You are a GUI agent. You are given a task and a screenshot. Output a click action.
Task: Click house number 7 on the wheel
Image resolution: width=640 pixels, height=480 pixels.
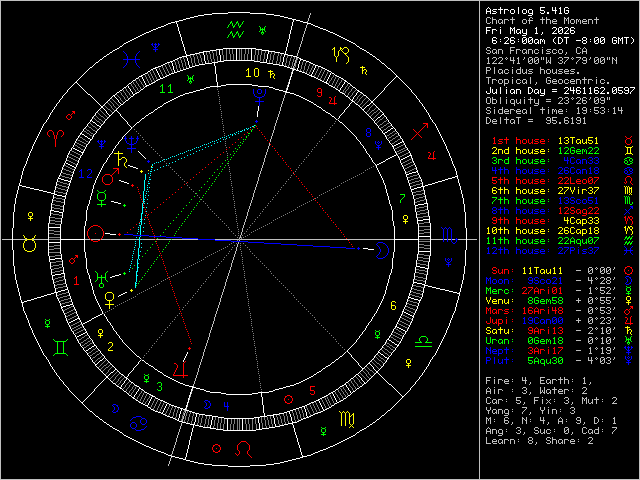pyautogui.click(x=402, y=199)
